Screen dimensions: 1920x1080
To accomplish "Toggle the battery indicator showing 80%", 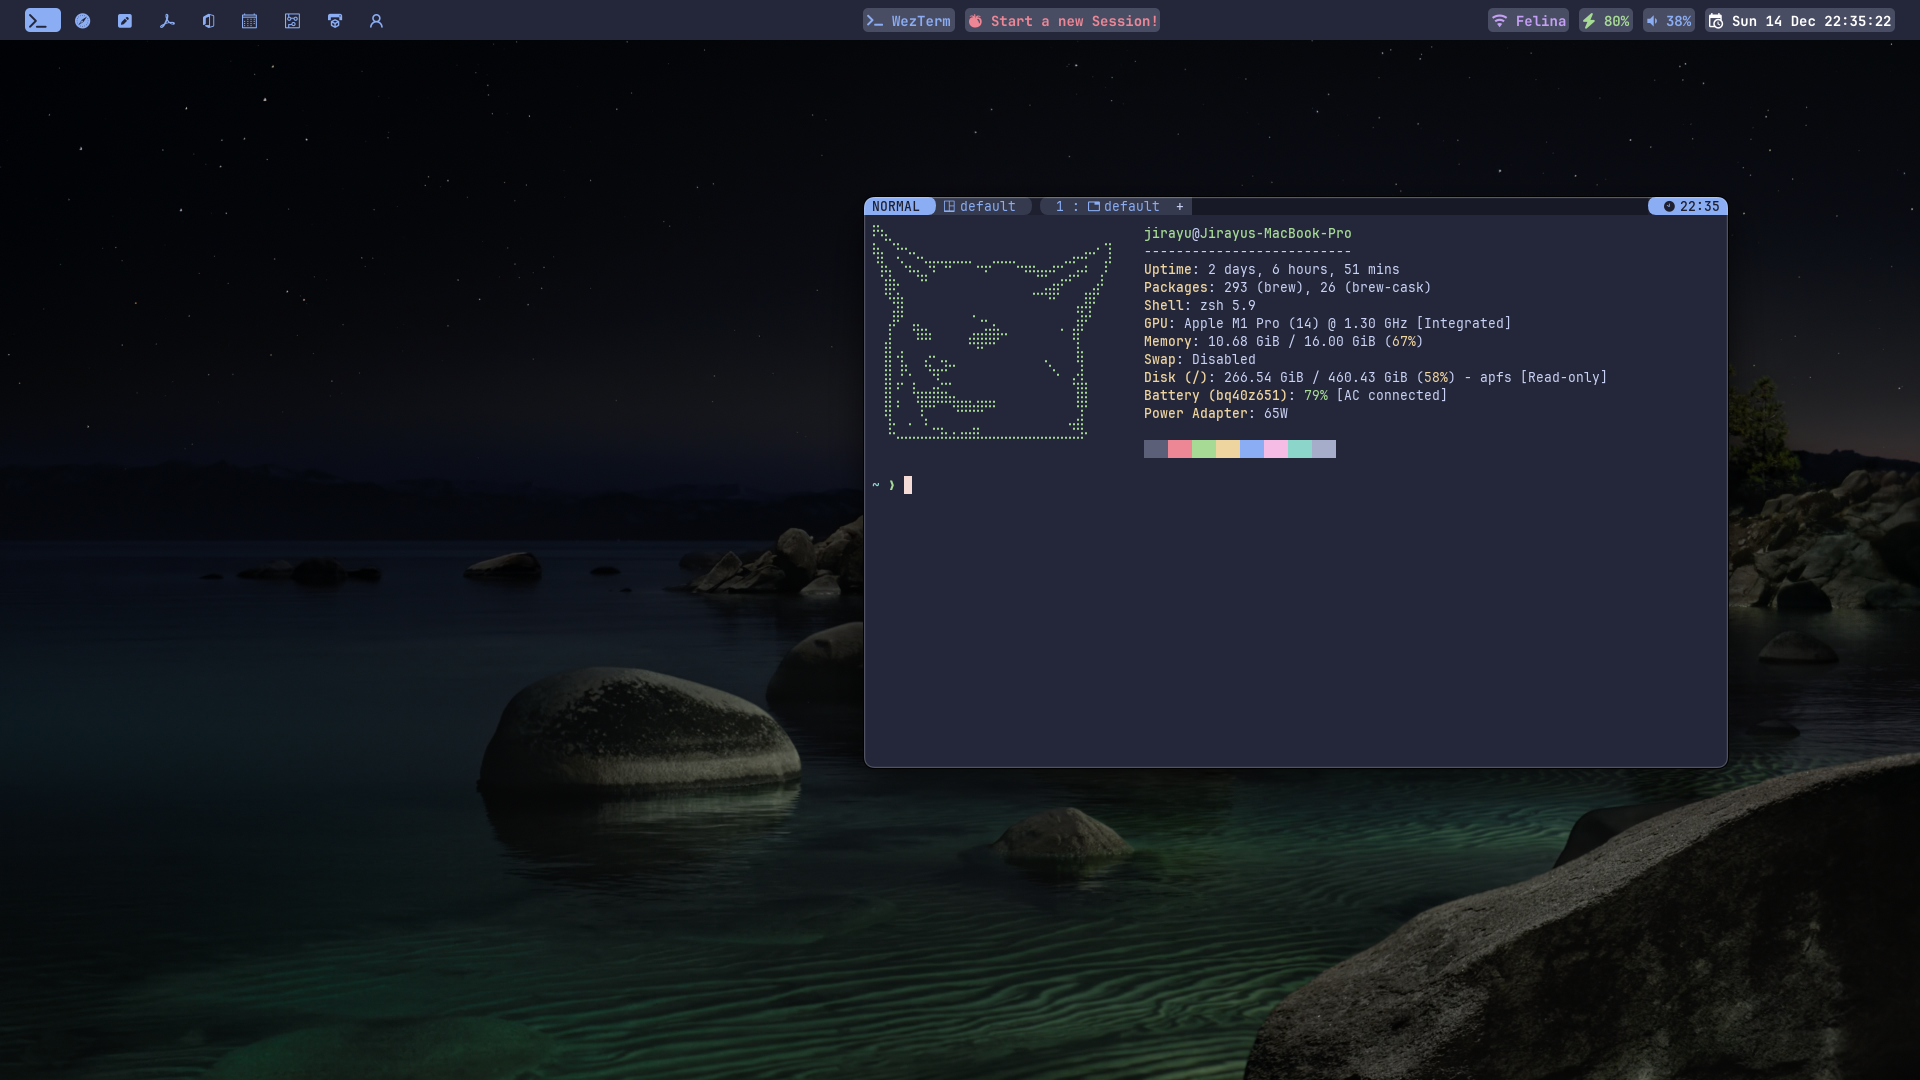I will point(1605,20).
